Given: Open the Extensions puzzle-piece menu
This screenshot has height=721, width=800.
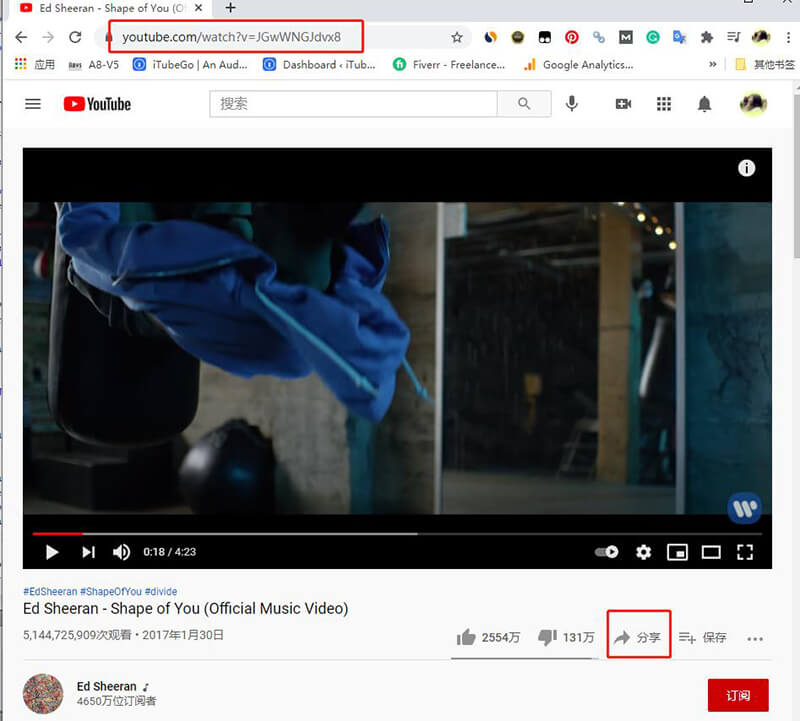Looking at the screenshot, I should [707, 37].
